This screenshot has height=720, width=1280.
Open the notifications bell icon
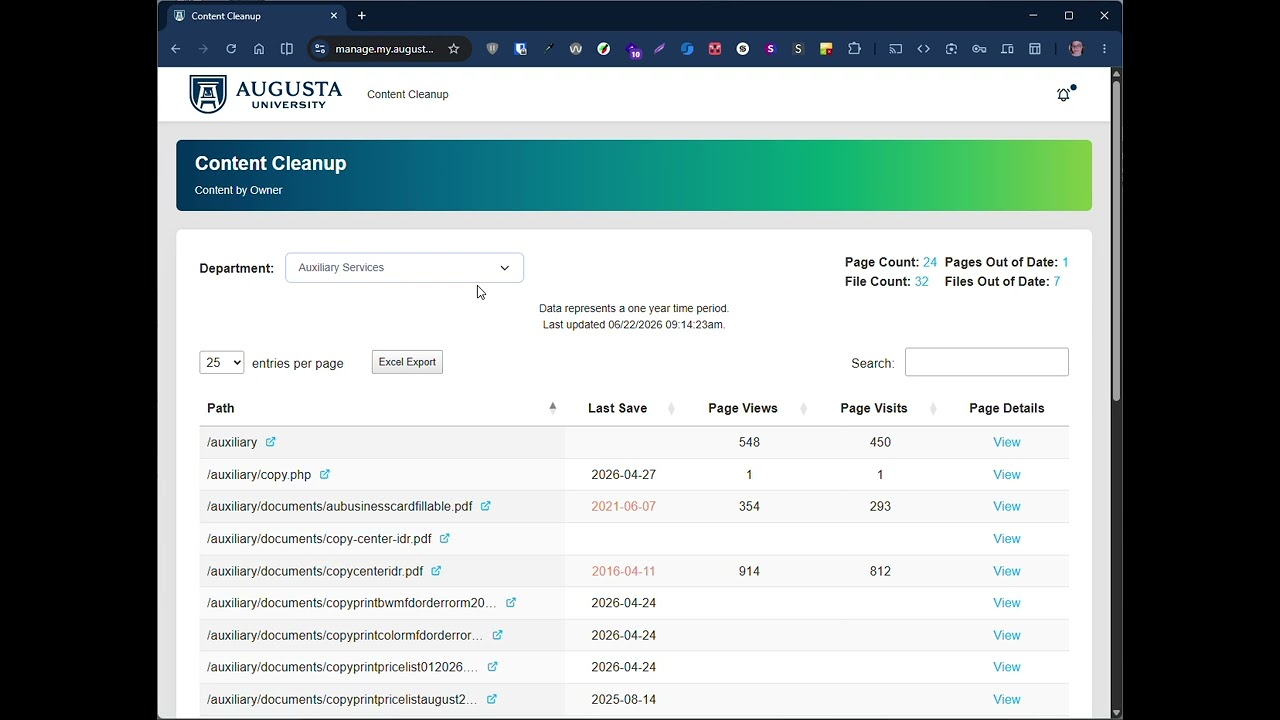coord(1064,94)
